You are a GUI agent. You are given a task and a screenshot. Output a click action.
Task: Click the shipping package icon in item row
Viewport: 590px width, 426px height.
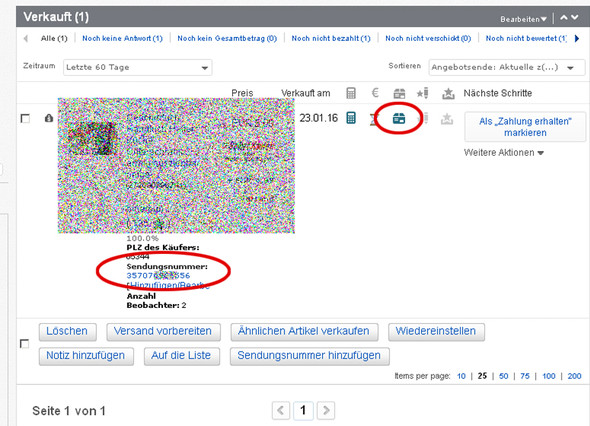coord(399,119)
